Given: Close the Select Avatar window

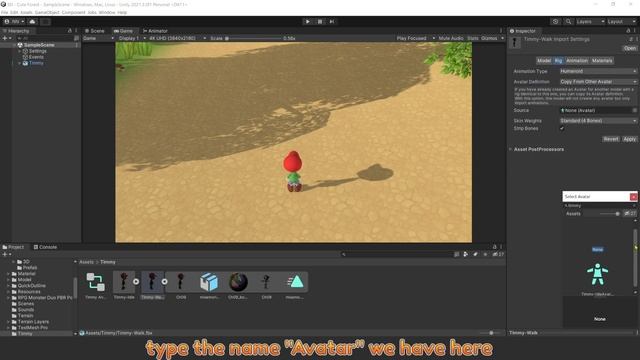Looking at the screenshot, I should pyautogui.click(x=633, y=197).
